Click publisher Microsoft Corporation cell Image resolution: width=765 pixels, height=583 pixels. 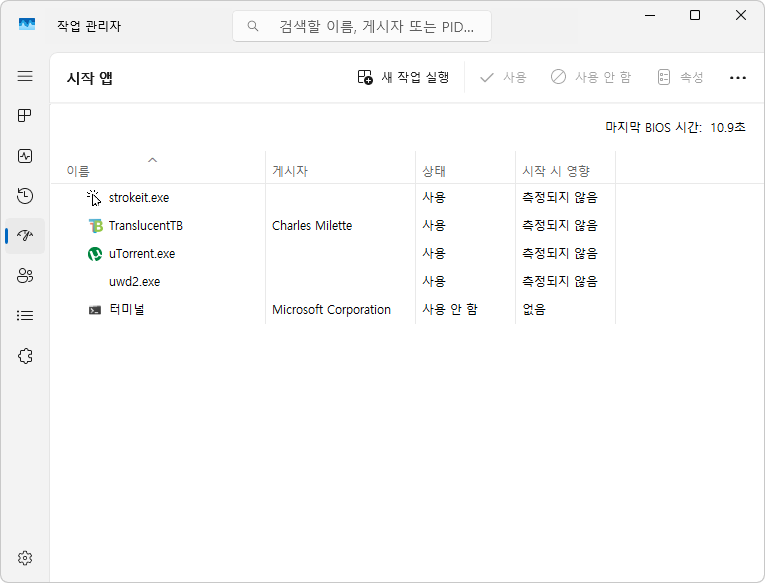pyautogui.click(x=332, y=310)
